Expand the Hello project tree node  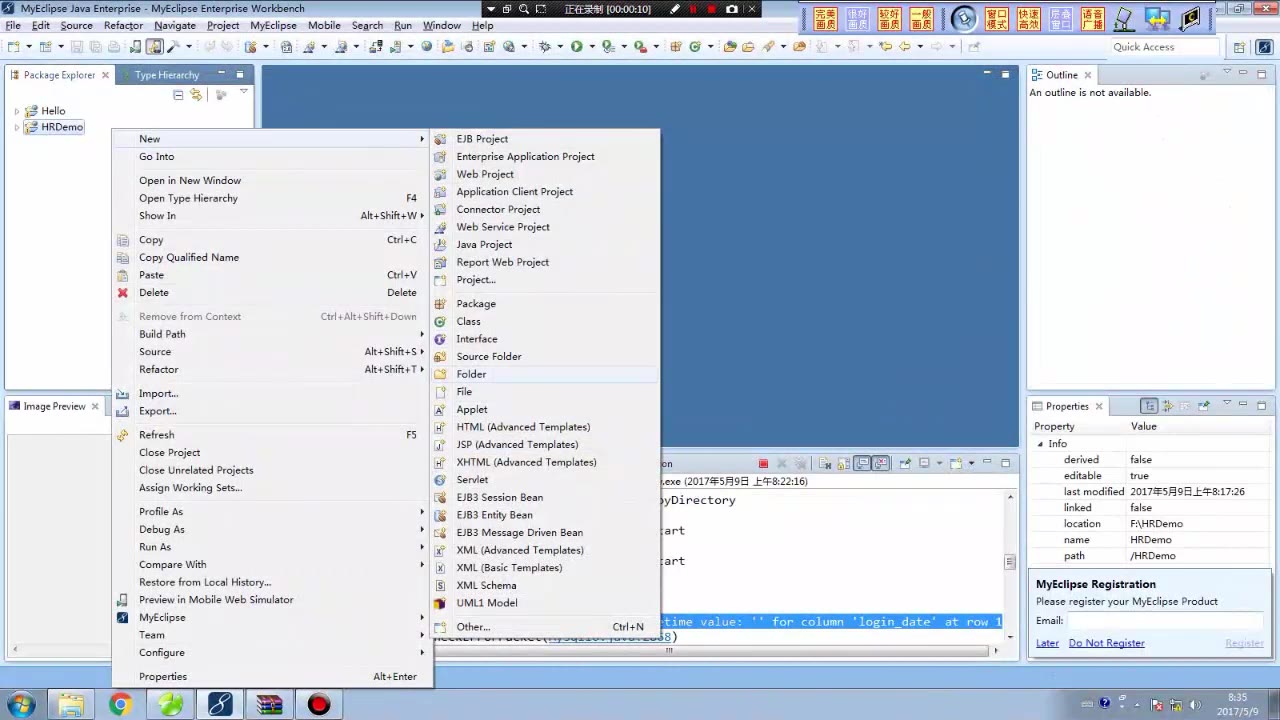pyautogui.click(x=17, y=111)
